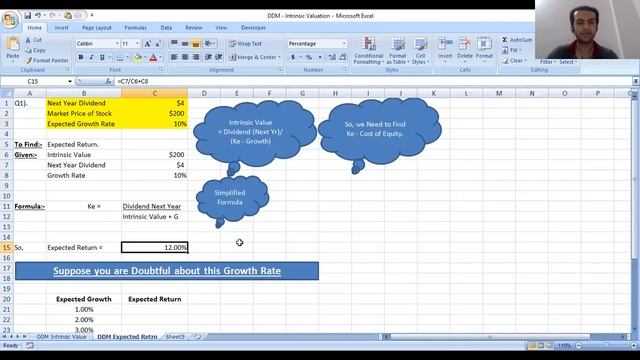Apply fill color to cell
640x360 pixels.
138,58
